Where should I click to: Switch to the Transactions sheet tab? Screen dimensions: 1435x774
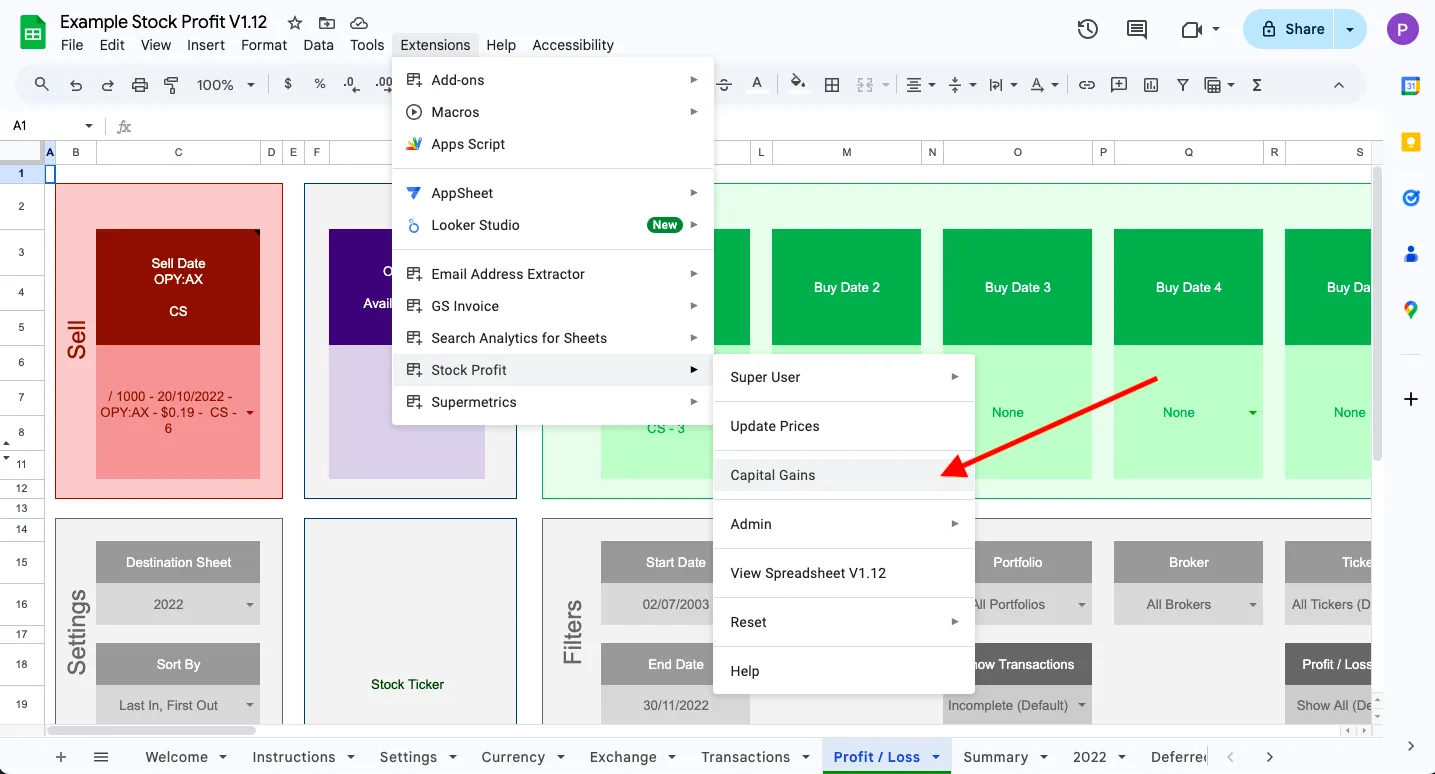[x=745, y=757]
